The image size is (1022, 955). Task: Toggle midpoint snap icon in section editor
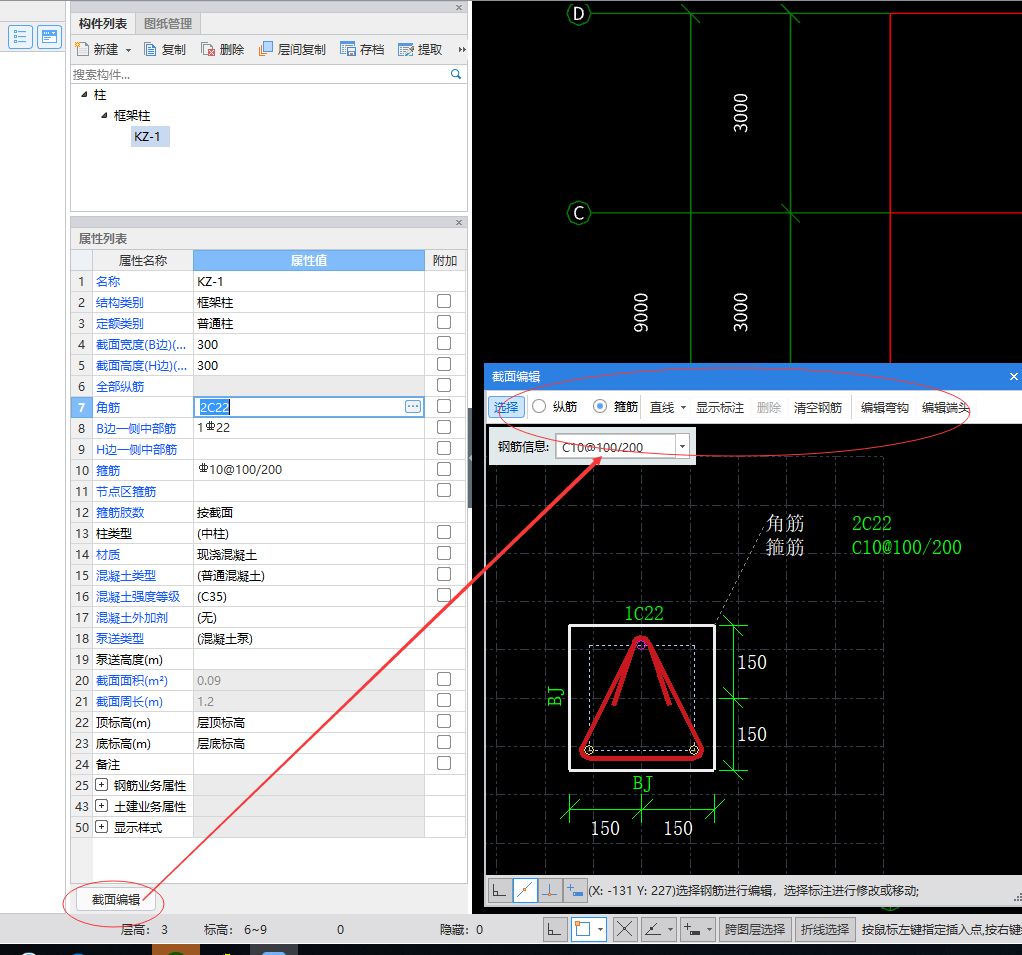[525, 890]
